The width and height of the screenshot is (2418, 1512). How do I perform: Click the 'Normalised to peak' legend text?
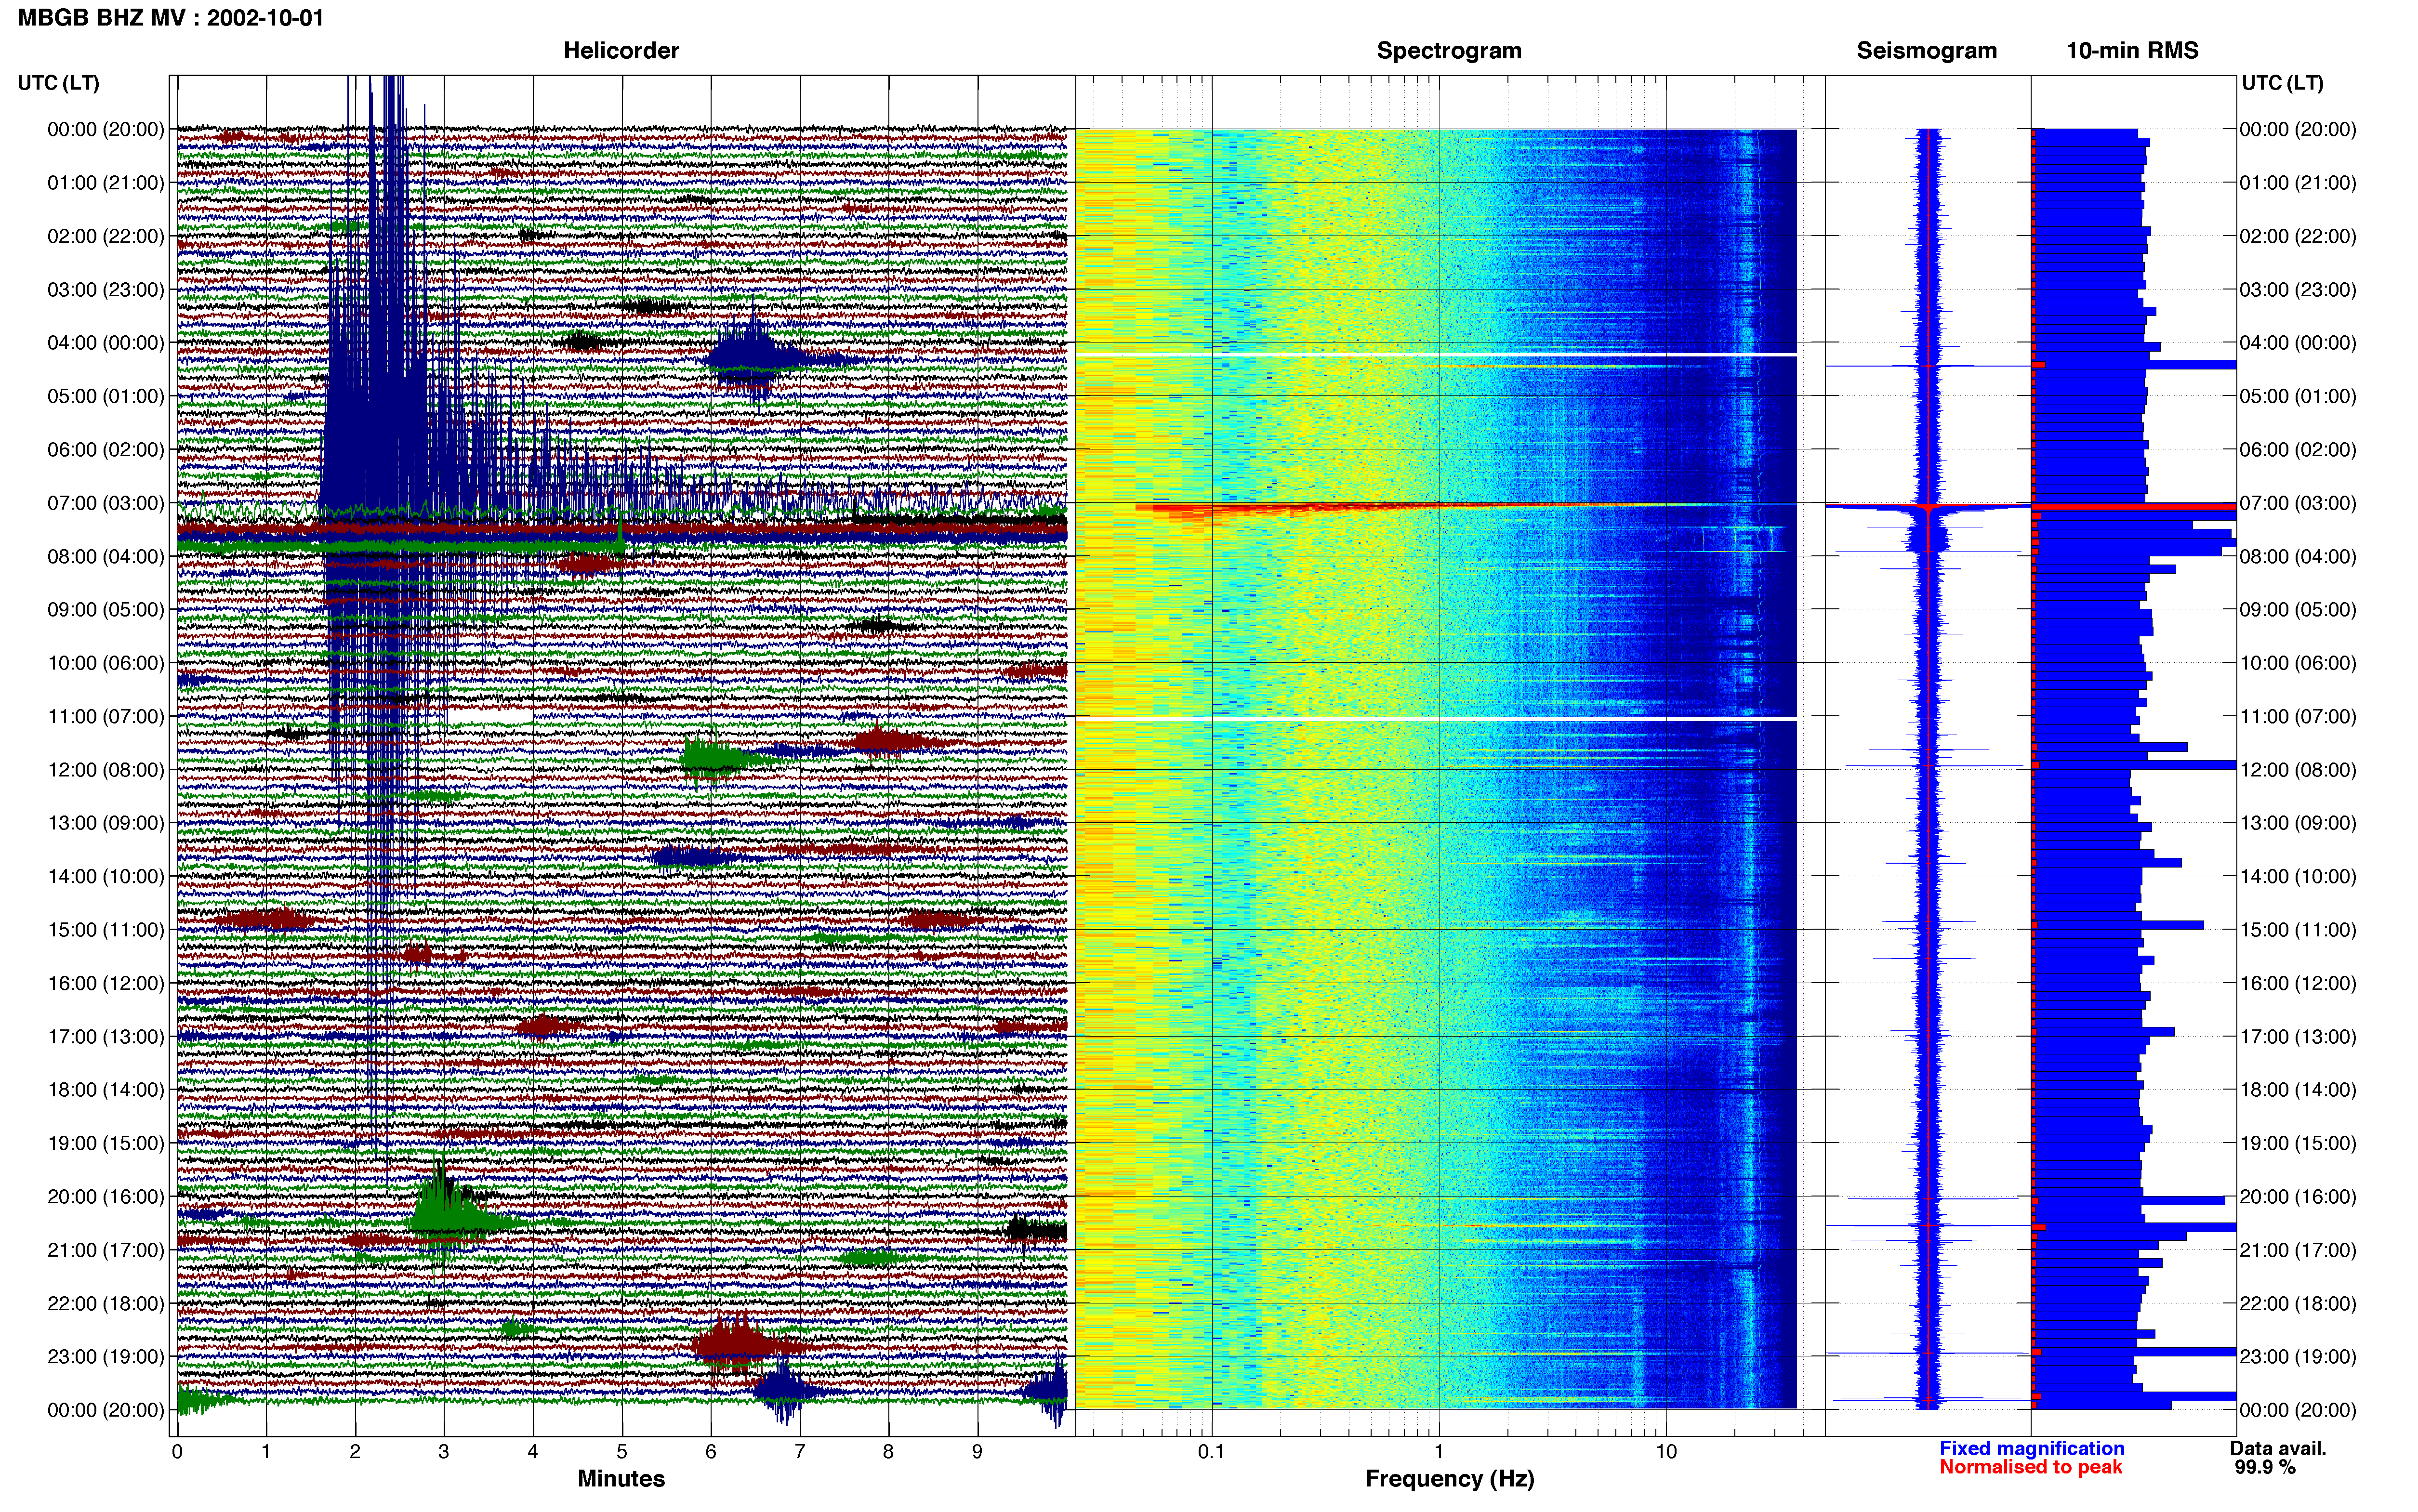click(x=2030, y=1467)
